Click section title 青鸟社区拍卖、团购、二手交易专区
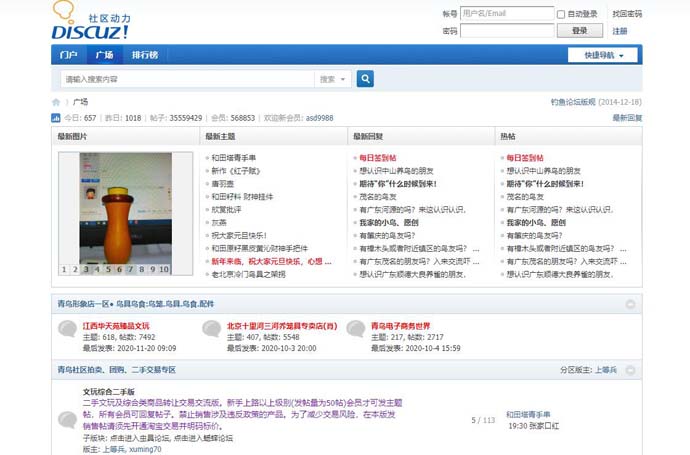 pos(117,370)
